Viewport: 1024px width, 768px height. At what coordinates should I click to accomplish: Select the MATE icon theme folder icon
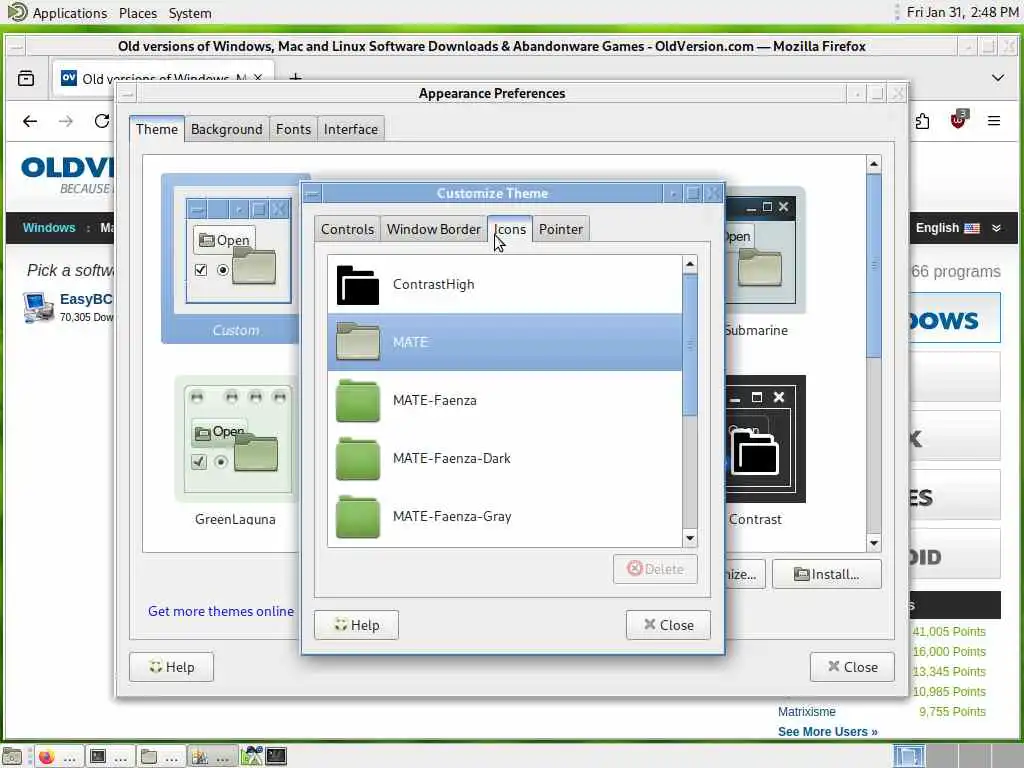(x=357, y=342)
